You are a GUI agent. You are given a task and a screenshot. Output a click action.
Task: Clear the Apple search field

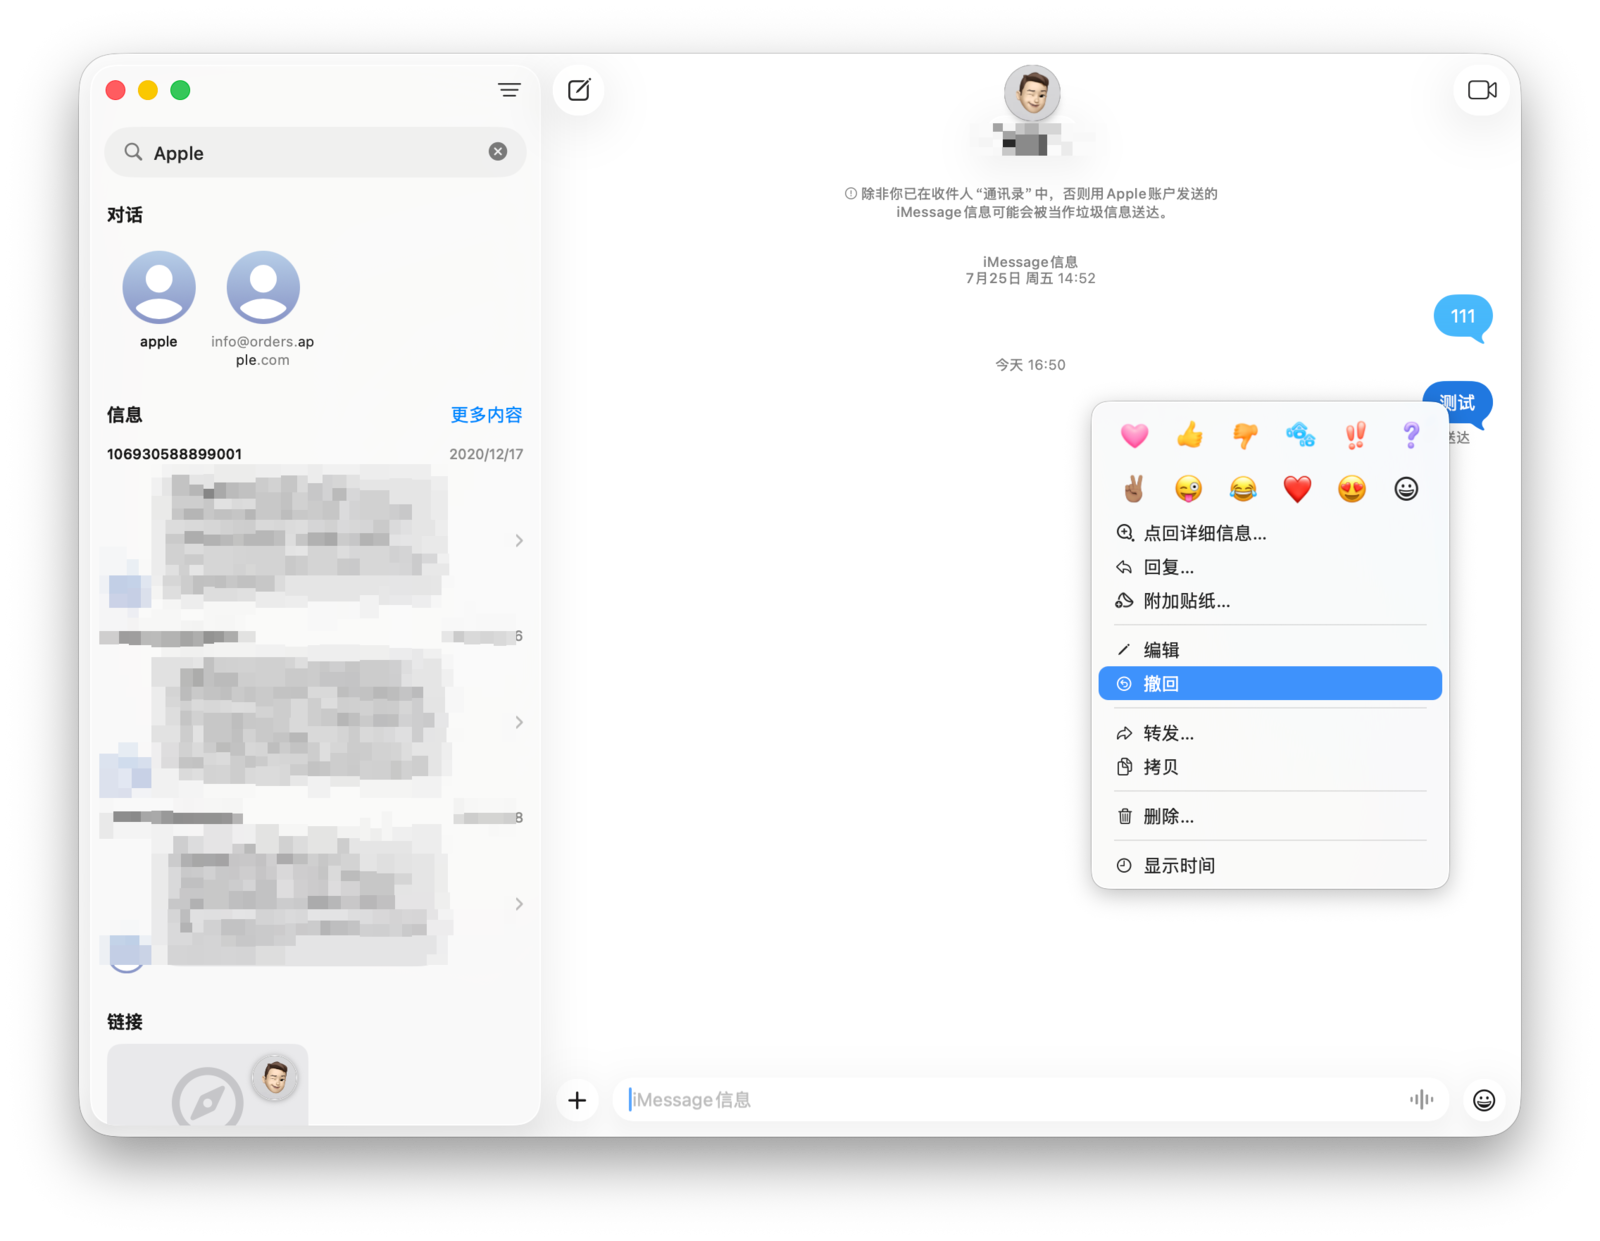tap(497, 152)
